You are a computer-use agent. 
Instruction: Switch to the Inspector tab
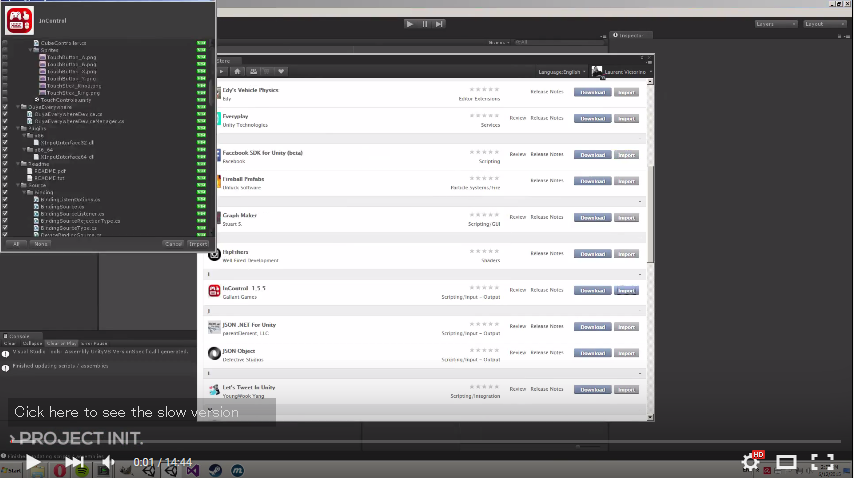click(x=630, y=35)
